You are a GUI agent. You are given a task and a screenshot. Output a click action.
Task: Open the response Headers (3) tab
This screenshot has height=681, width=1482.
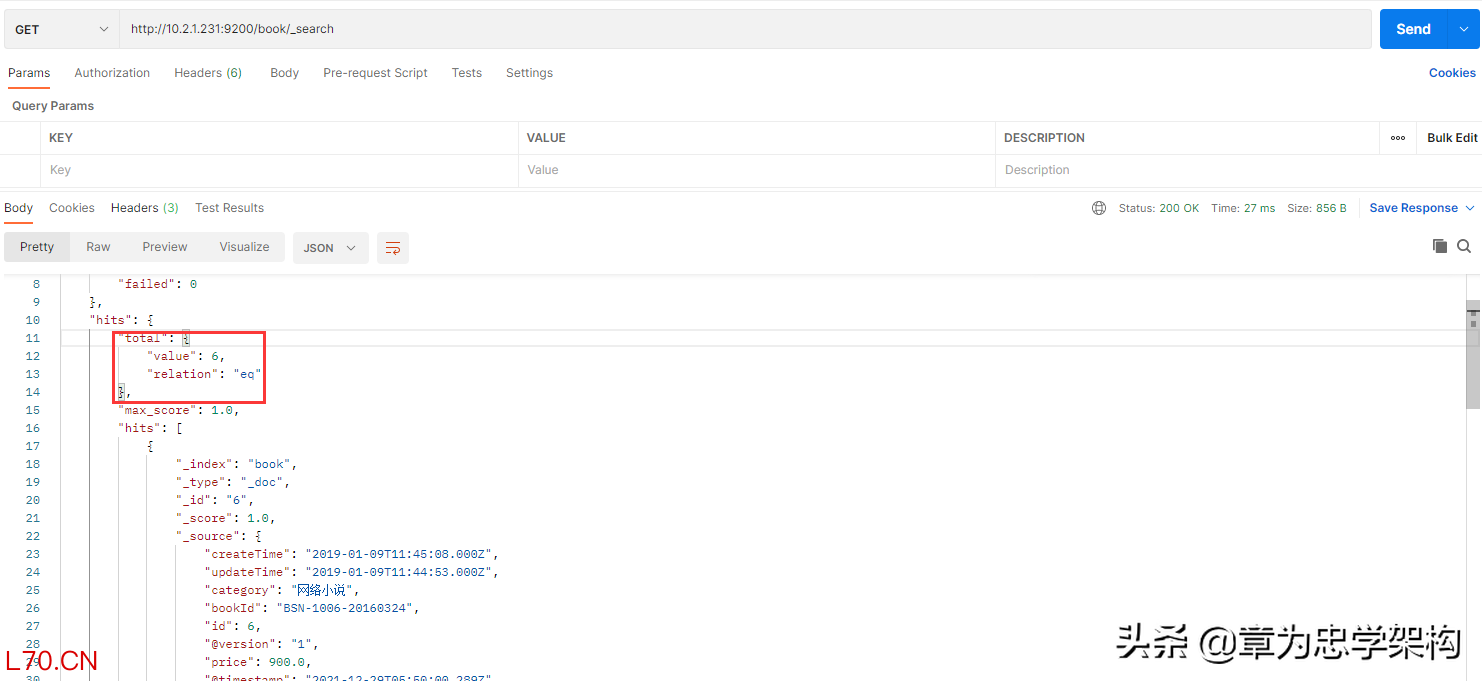click(145, 208)
